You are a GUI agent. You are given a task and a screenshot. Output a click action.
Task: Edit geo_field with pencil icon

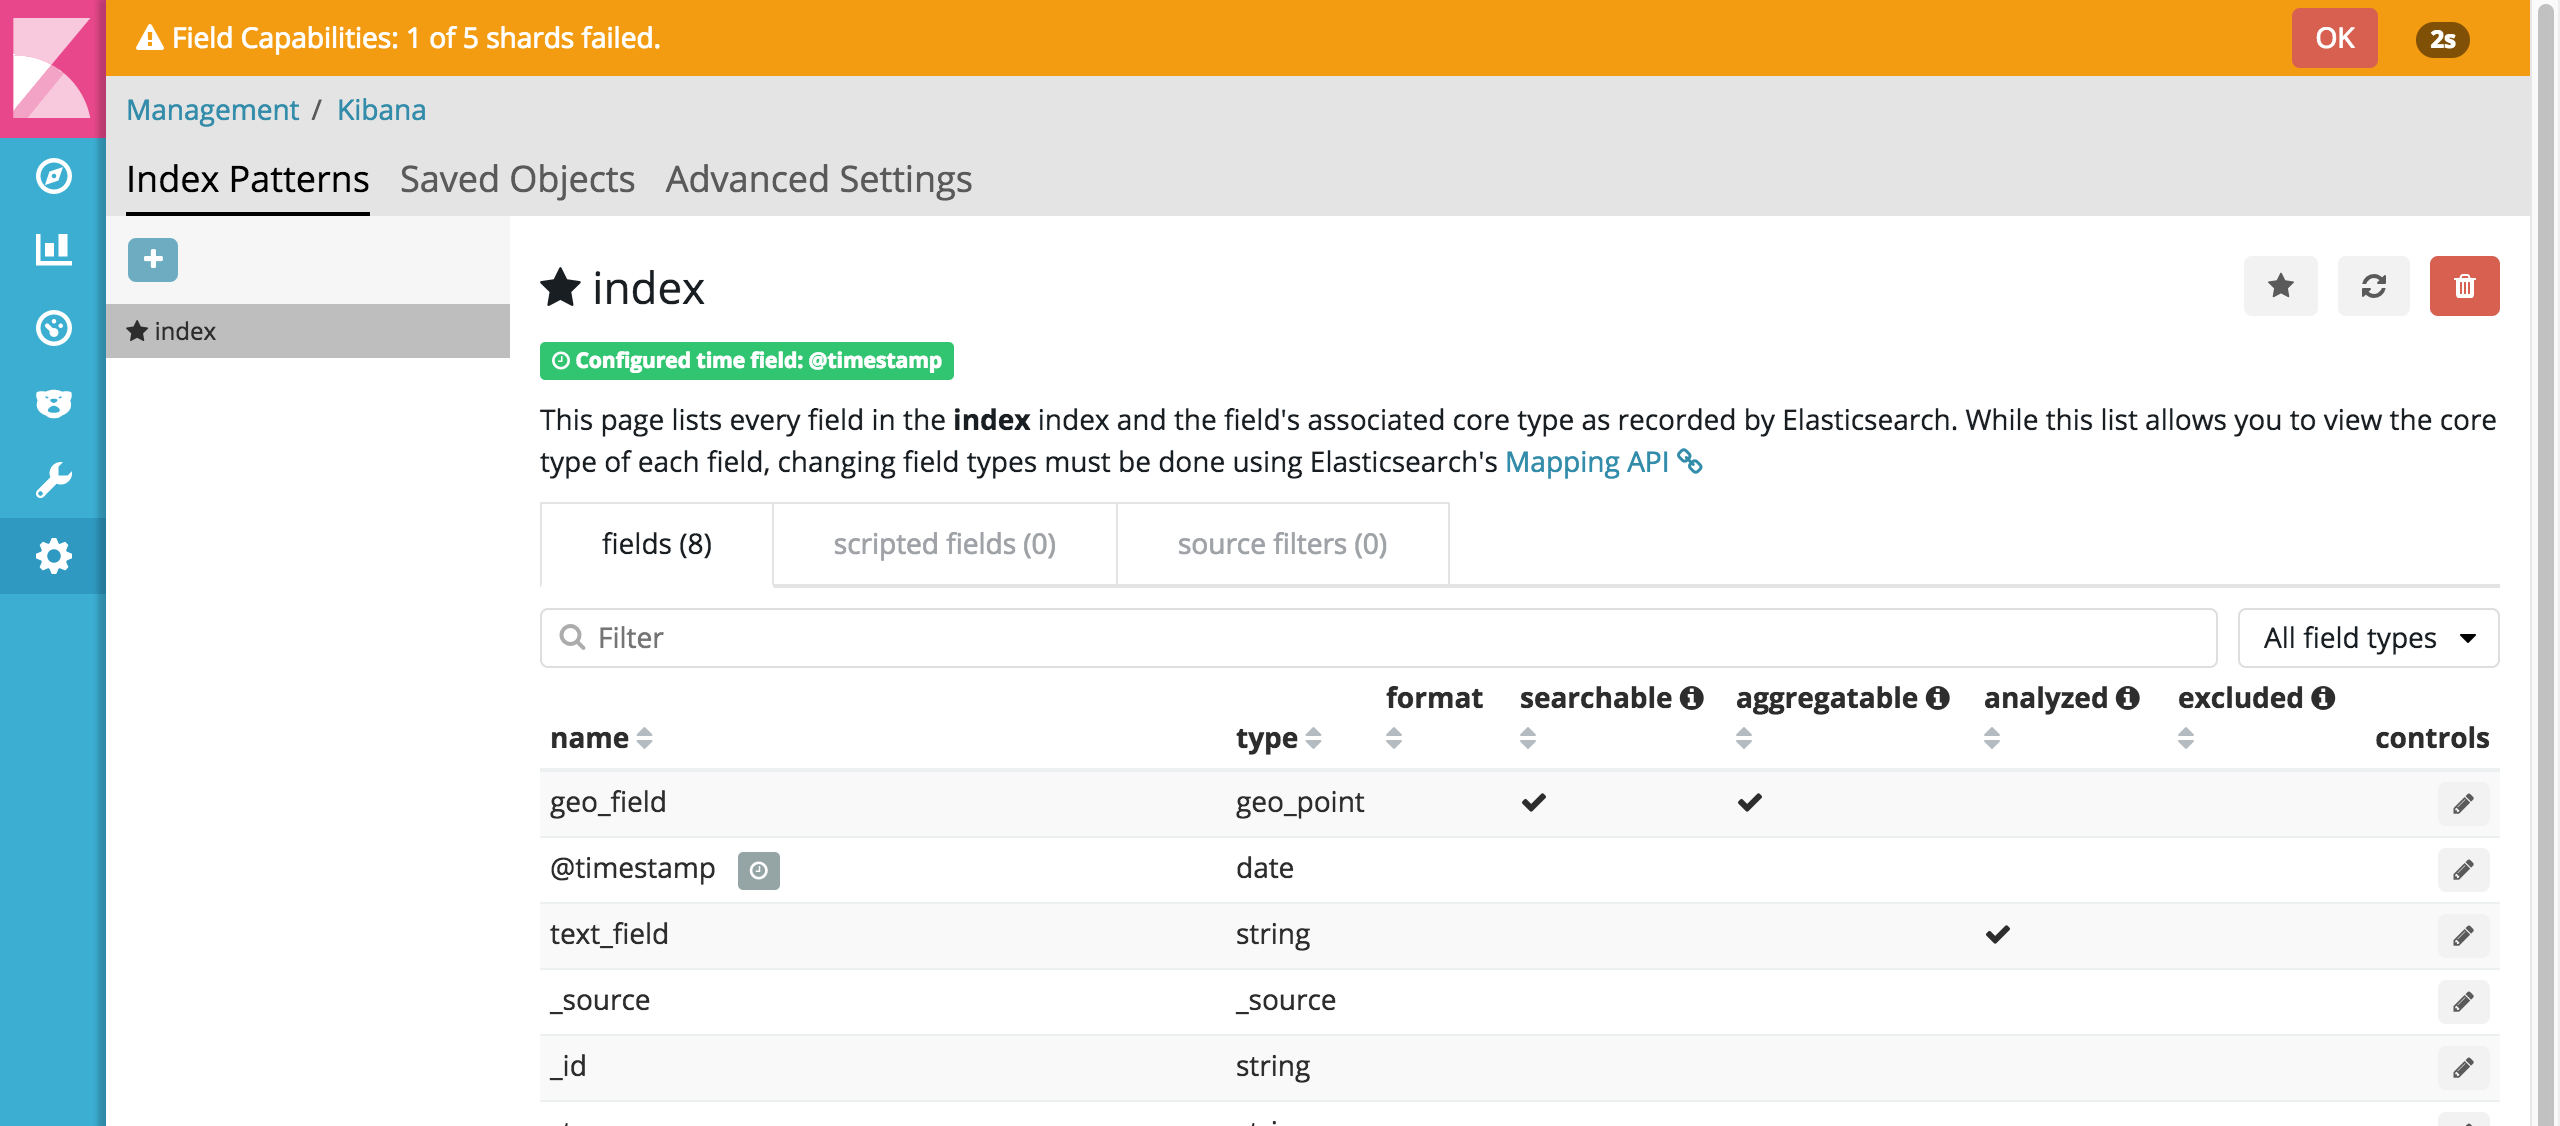(2462, 804)
